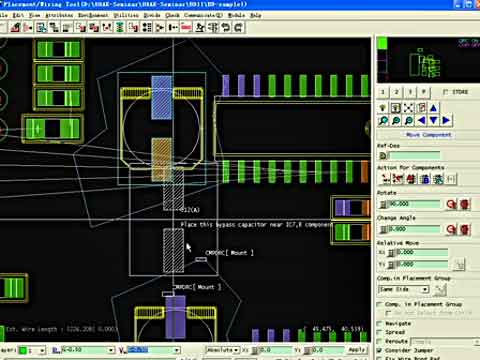Open the View menu
This screenshot has height=360, width=480.
34,15
